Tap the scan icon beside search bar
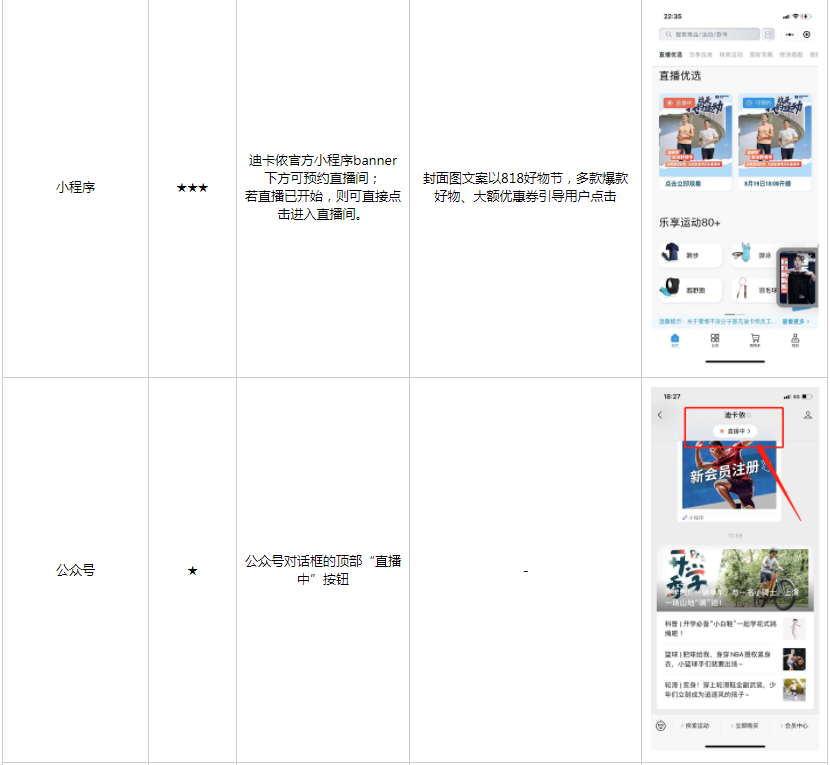The image size is (830, 765). coord(769,34)
